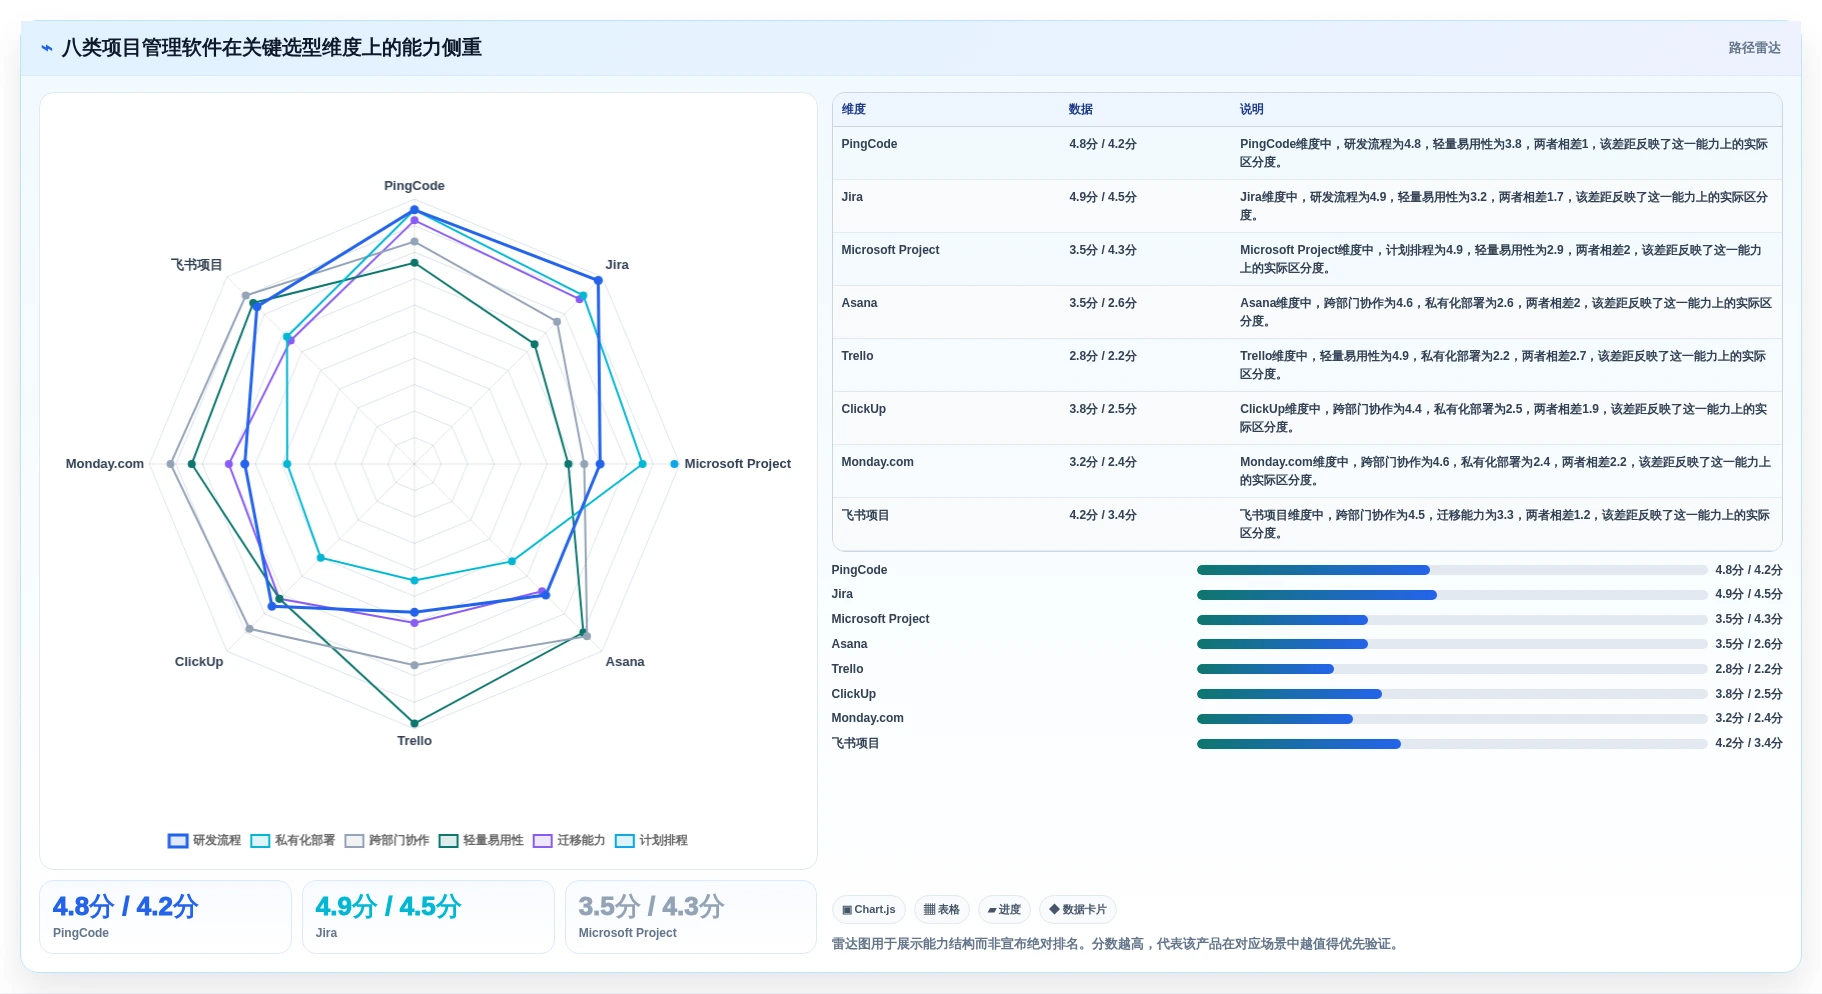Image resolution: width=1822 pixels, height=994 pixels.
Task: Toggle the 迁移能力 legend series
Action: pyautogui.click(x=568, y=840)
